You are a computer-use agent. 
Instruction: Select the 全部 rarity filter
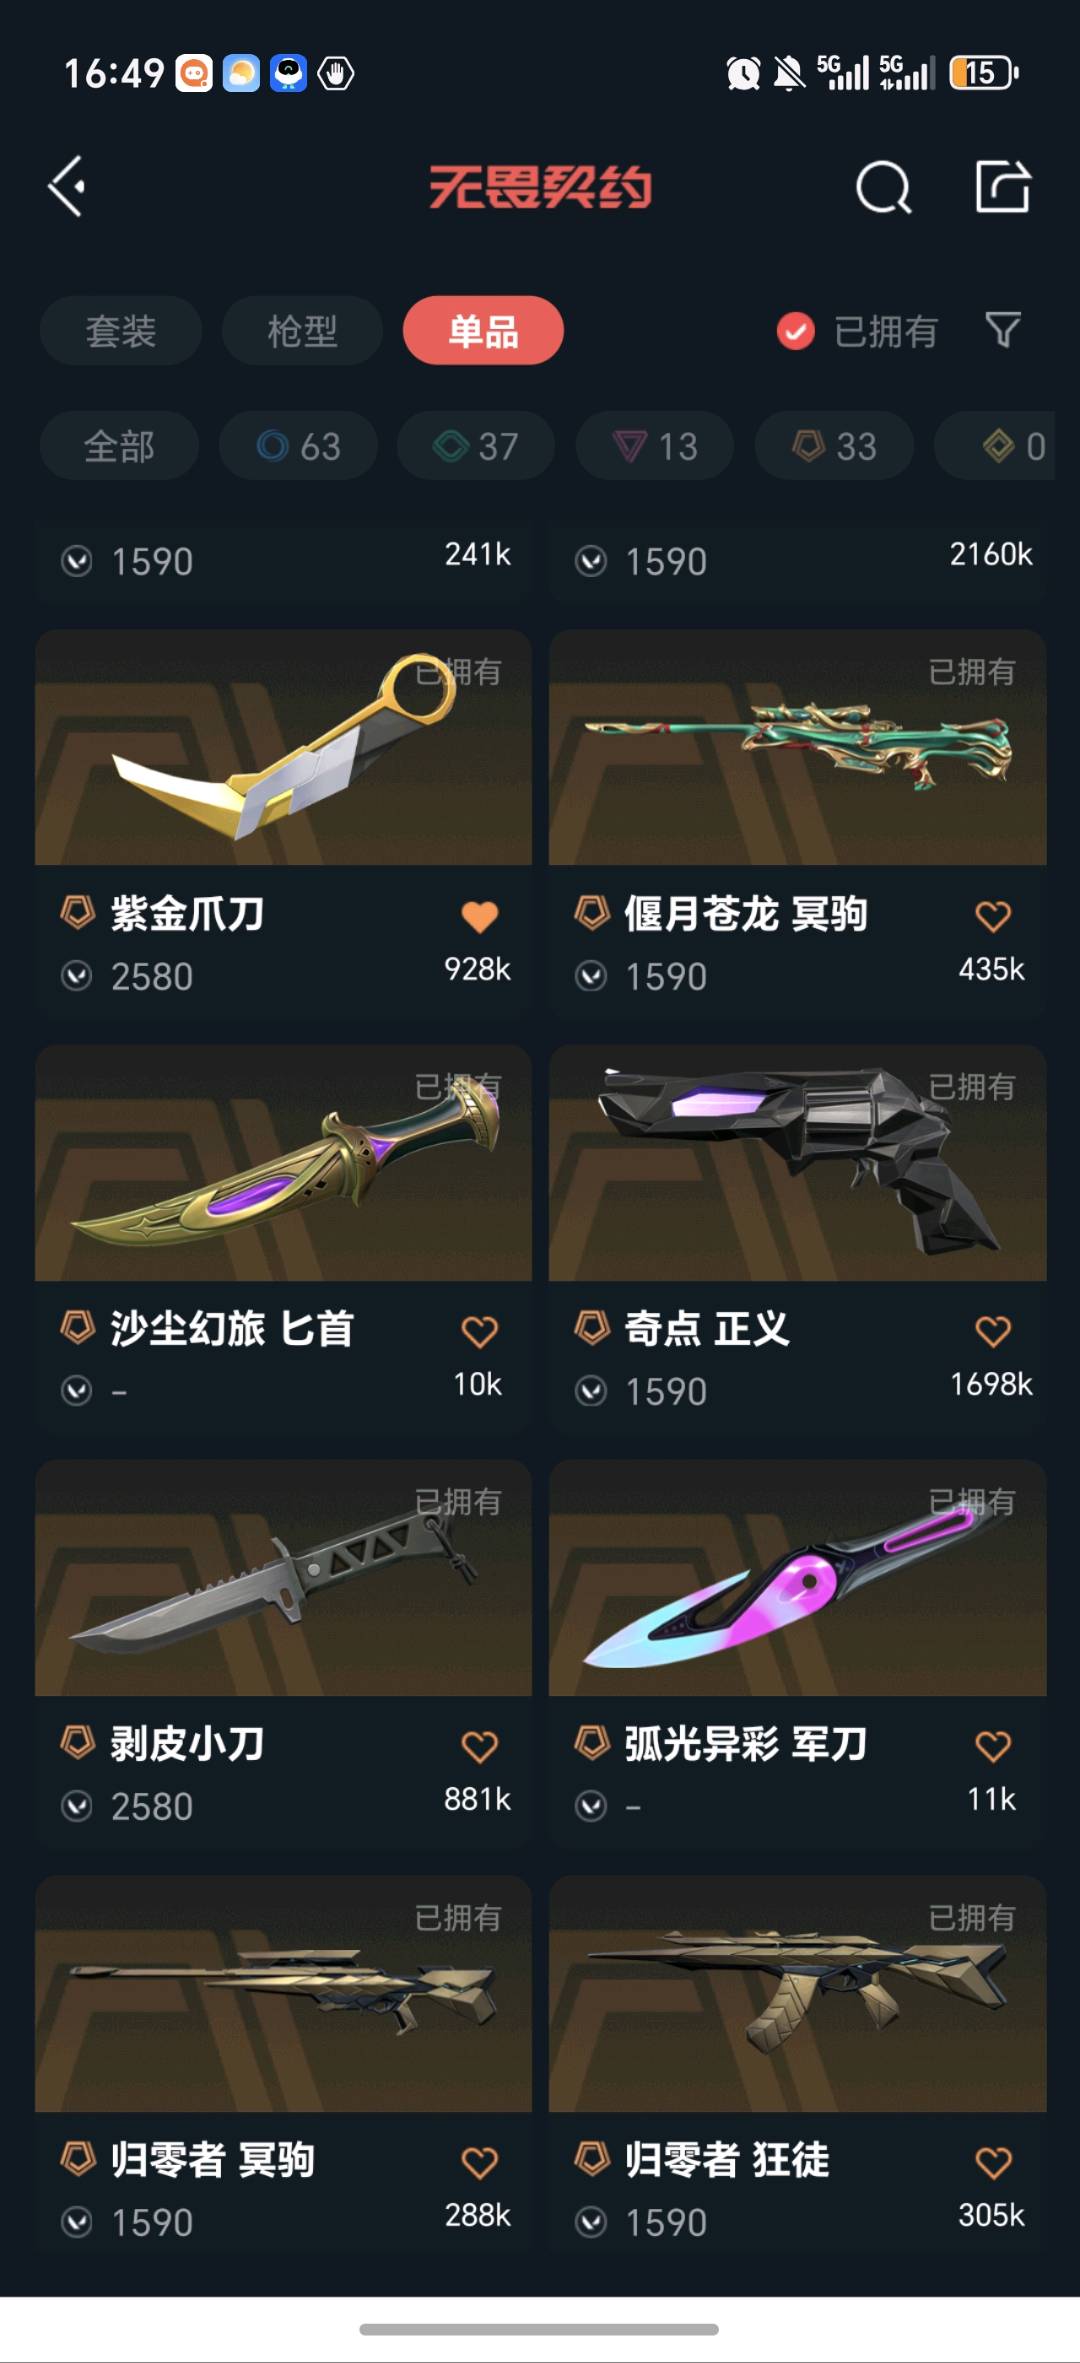(119, 446)
